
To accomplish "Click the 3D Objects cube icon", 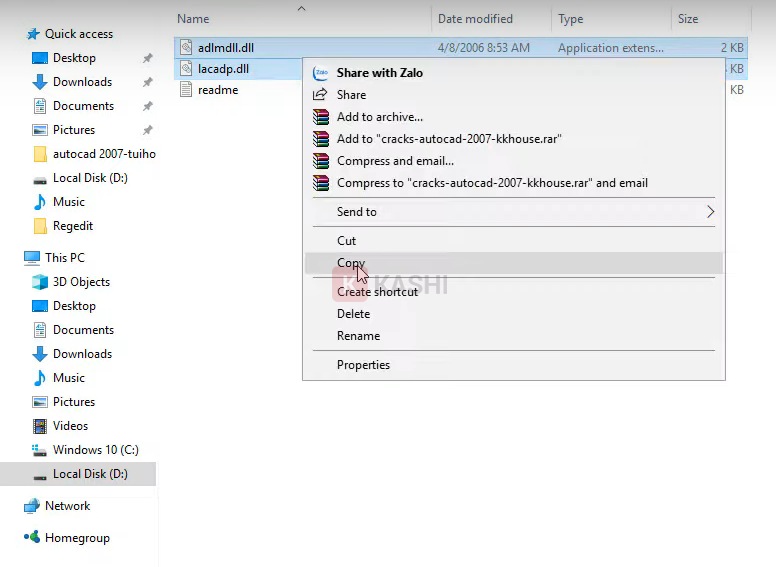I will (x=40, y=282).
